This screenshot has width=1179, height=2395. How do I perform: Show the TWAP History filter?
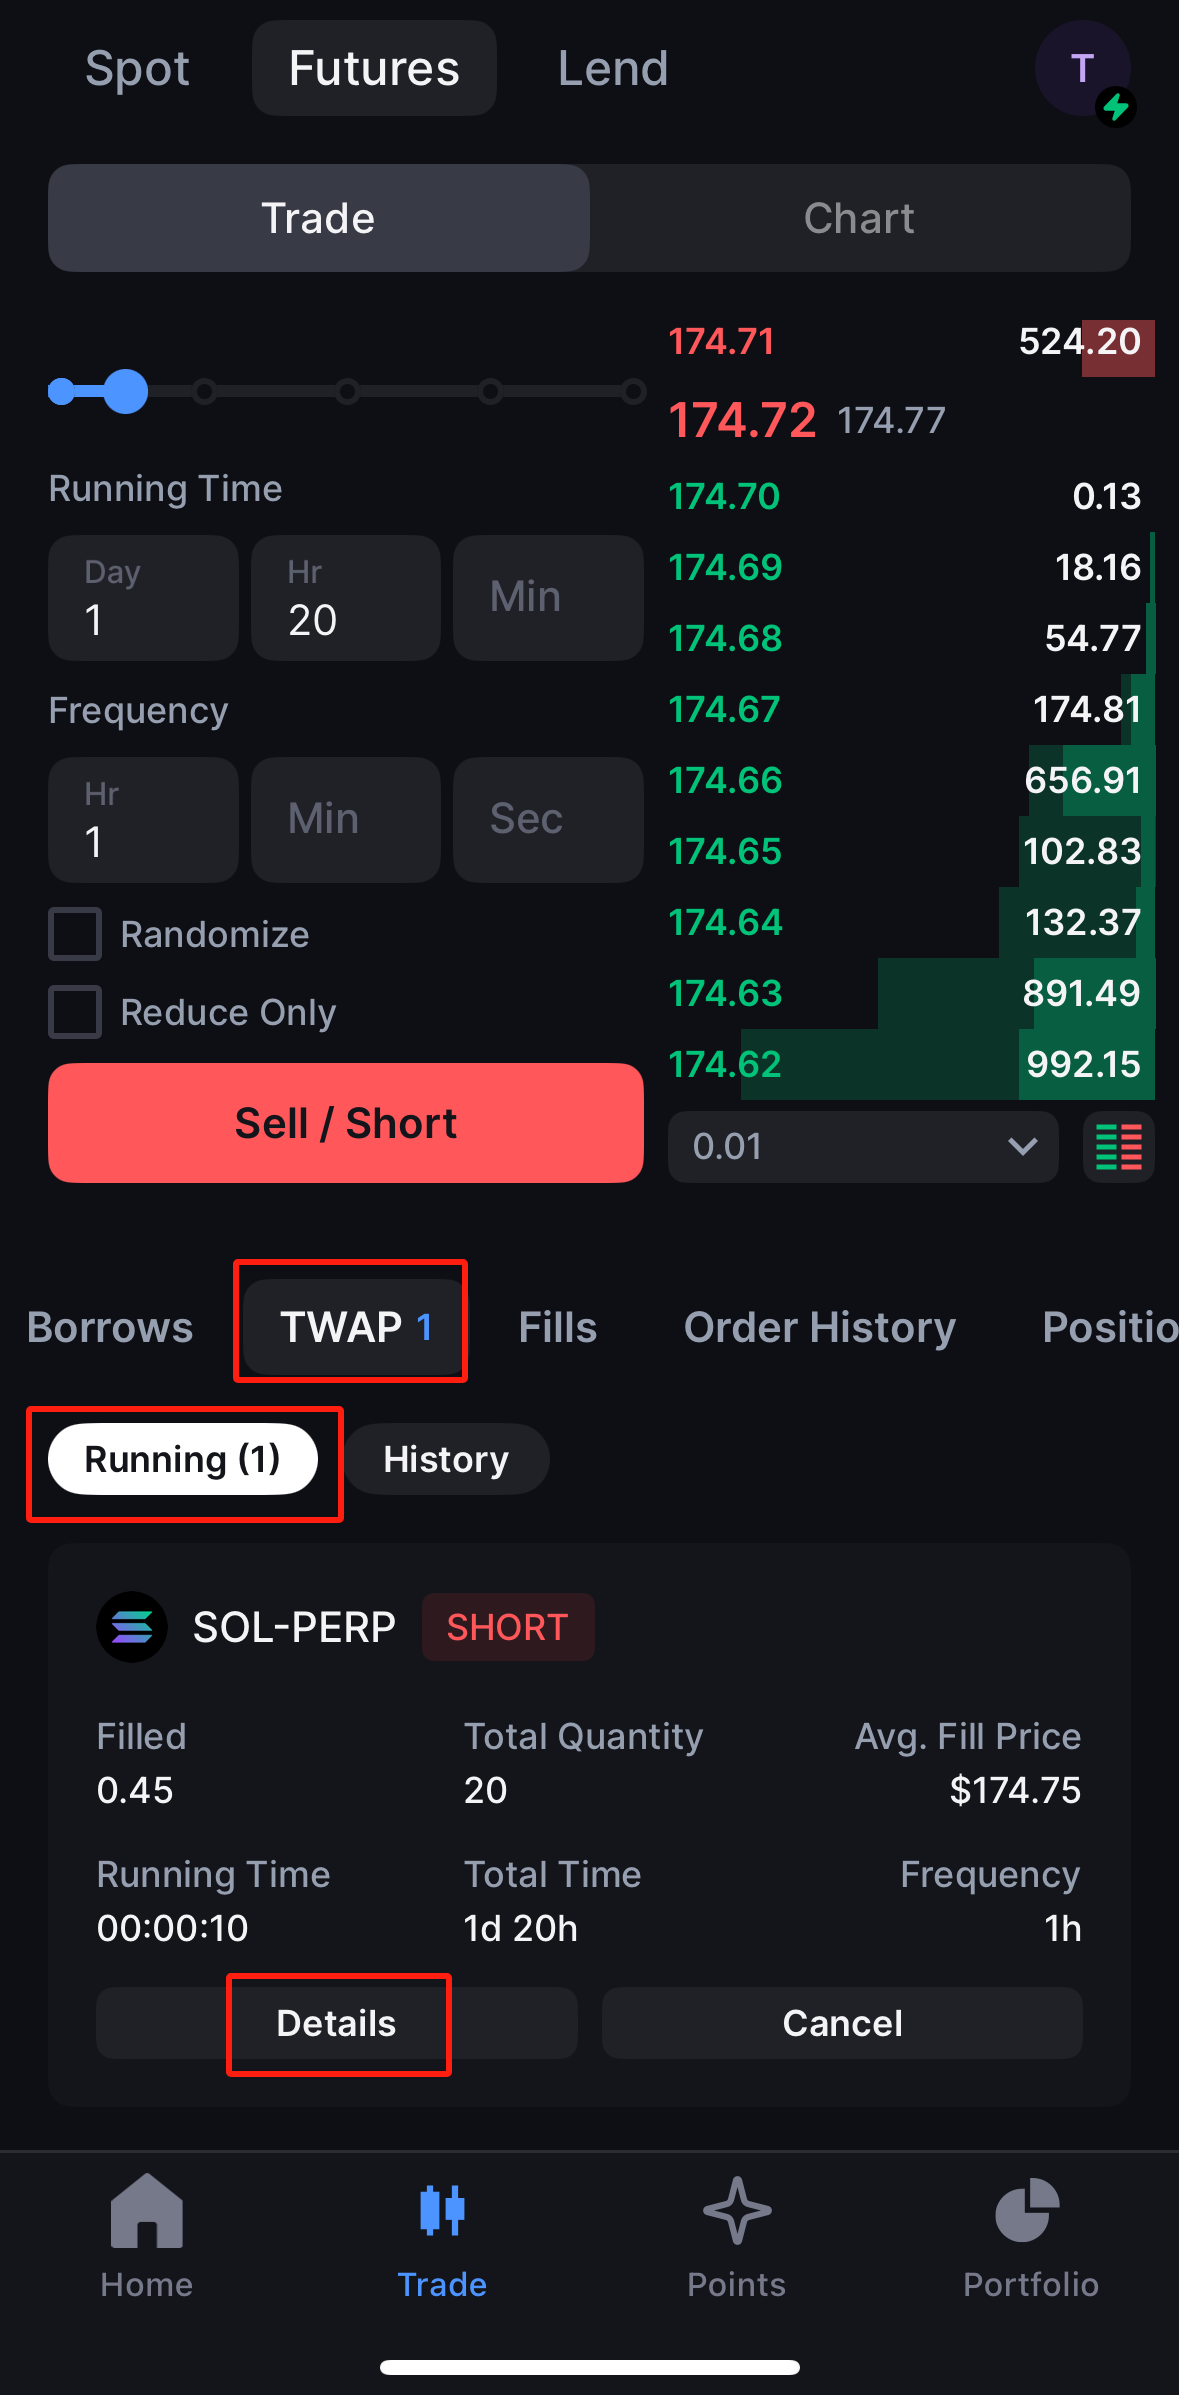click(446, 1459)
